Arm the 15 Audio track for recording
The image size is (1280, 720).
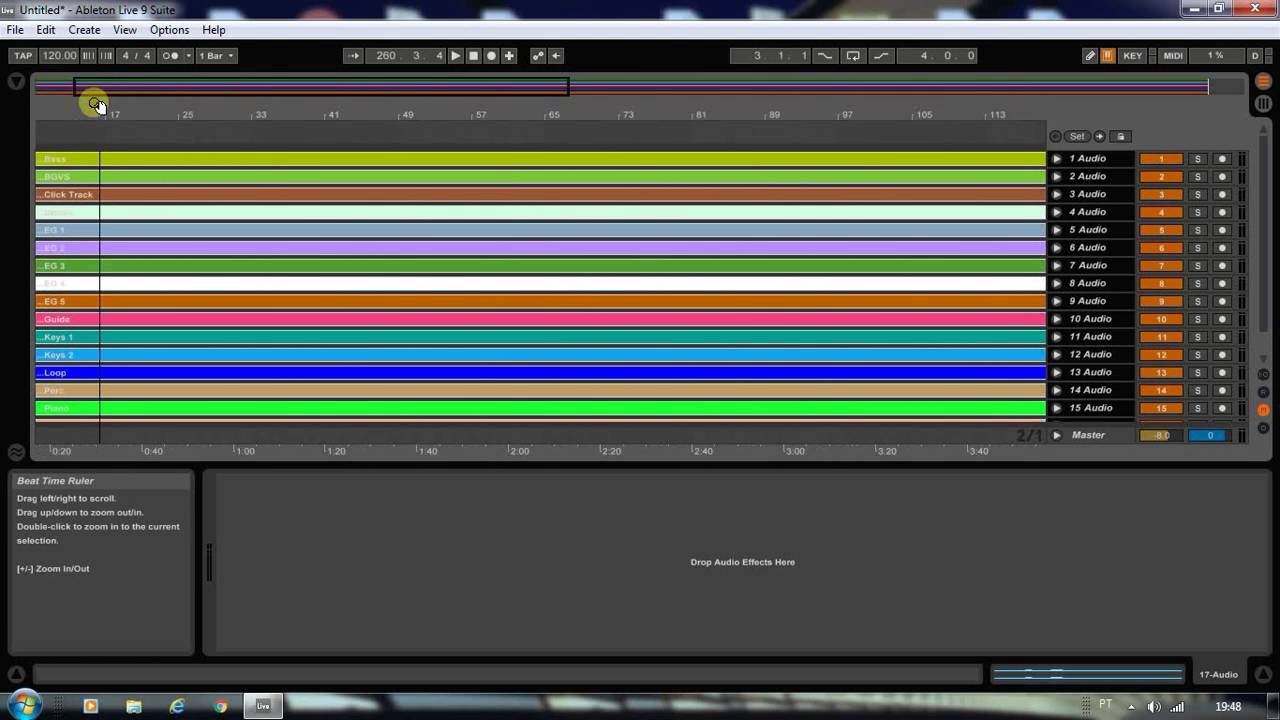tap(1221, 408)
